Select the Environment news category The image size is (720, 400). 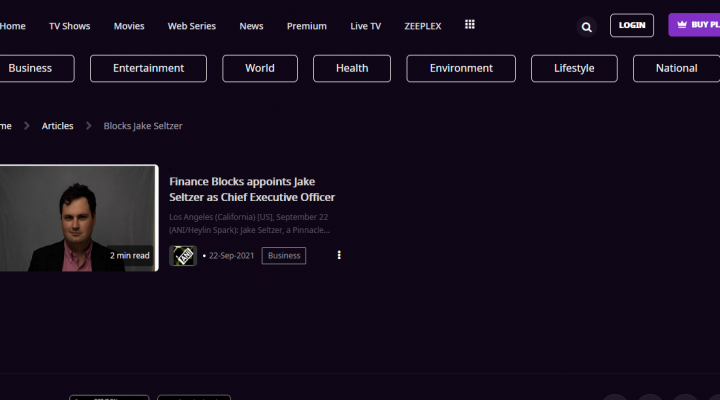461,68
